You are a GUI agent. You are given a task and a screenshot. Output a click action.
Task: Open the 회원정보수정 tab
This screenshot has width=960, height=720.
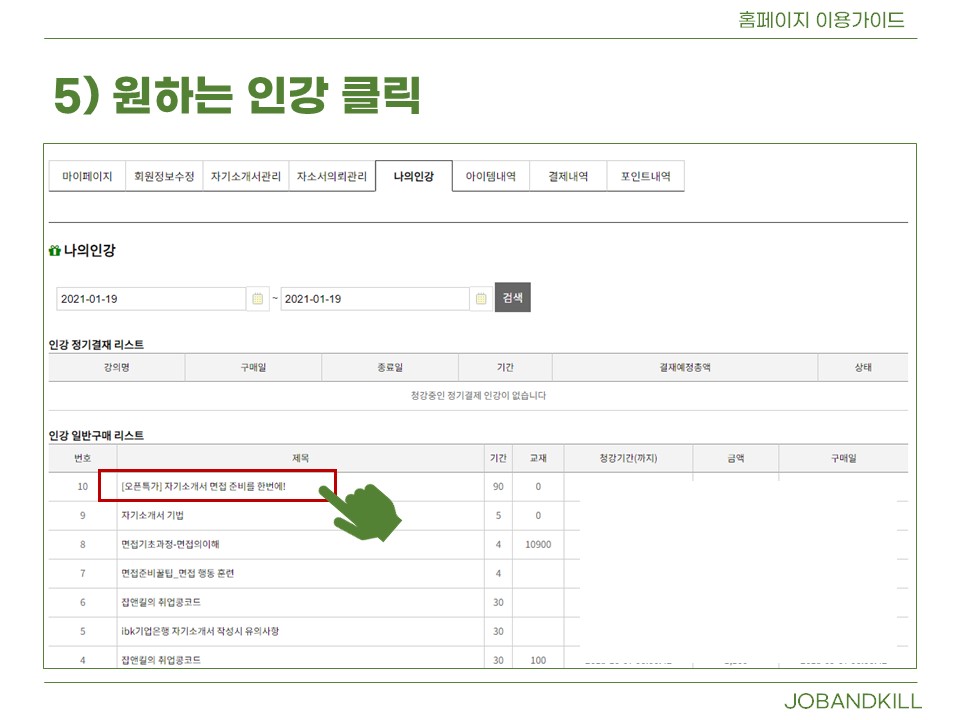(165, 176)
